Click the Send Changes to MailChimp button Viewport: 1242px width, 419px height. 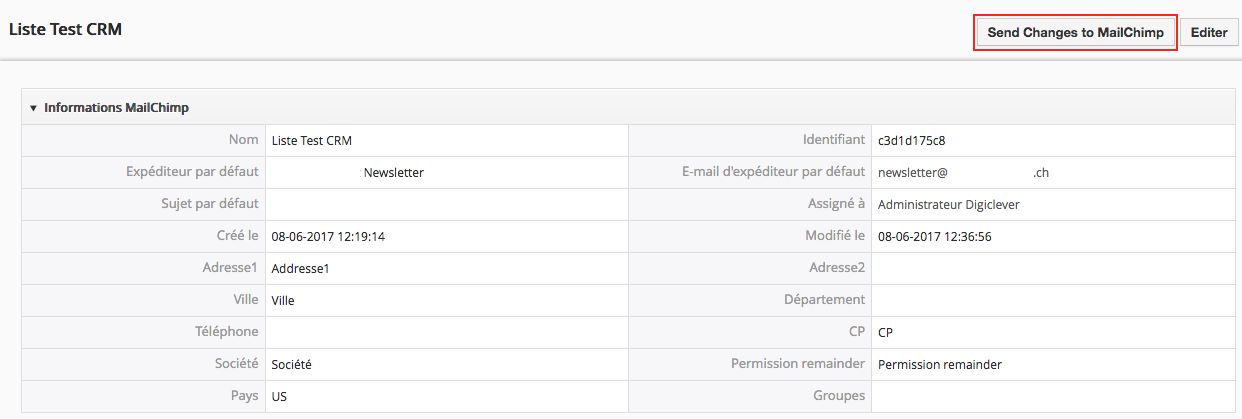(1075, 32)
